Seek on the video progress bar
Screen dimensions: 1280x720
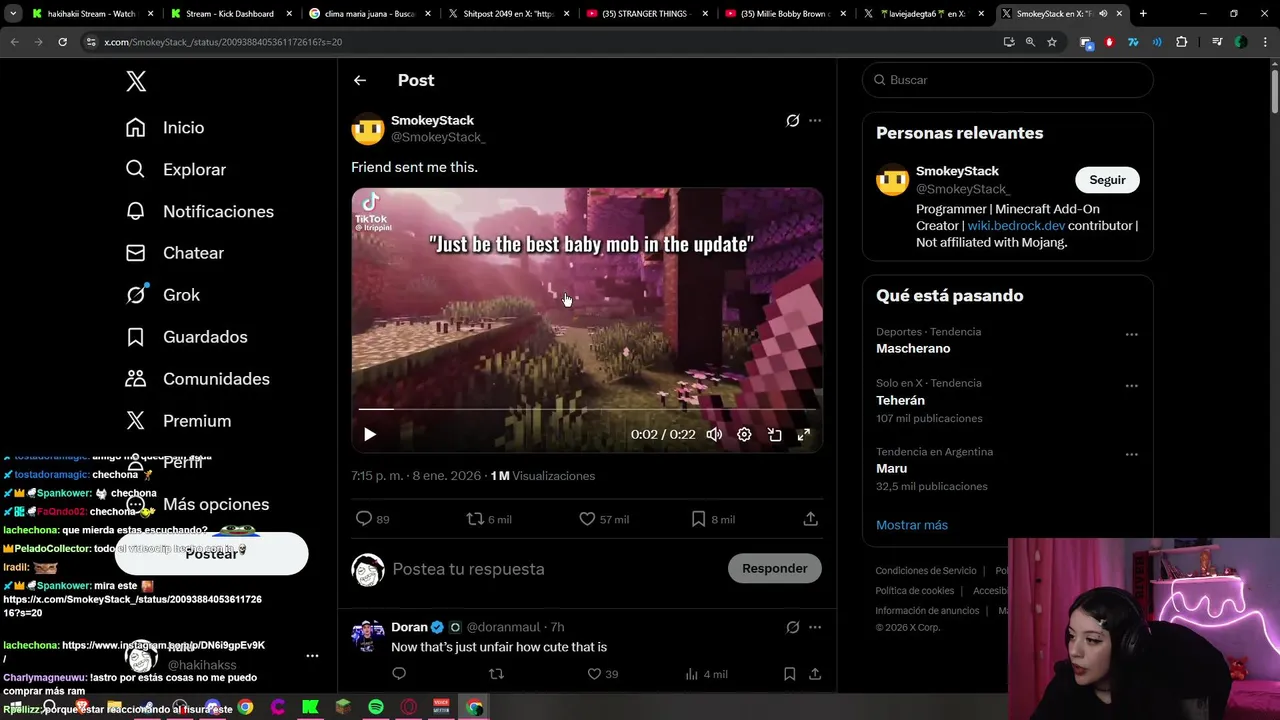coord(587,409)
